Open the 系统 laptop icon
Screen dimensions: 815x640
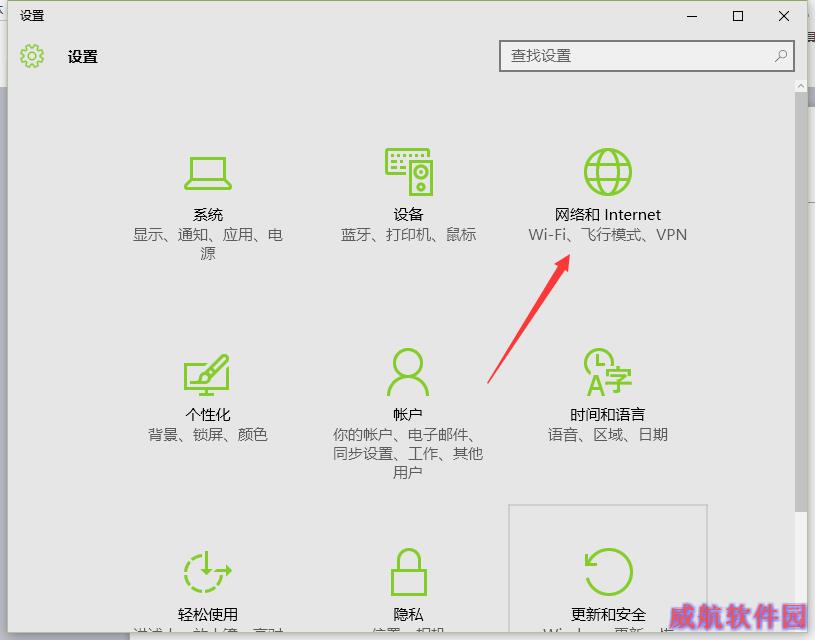[x=208, y=173]
